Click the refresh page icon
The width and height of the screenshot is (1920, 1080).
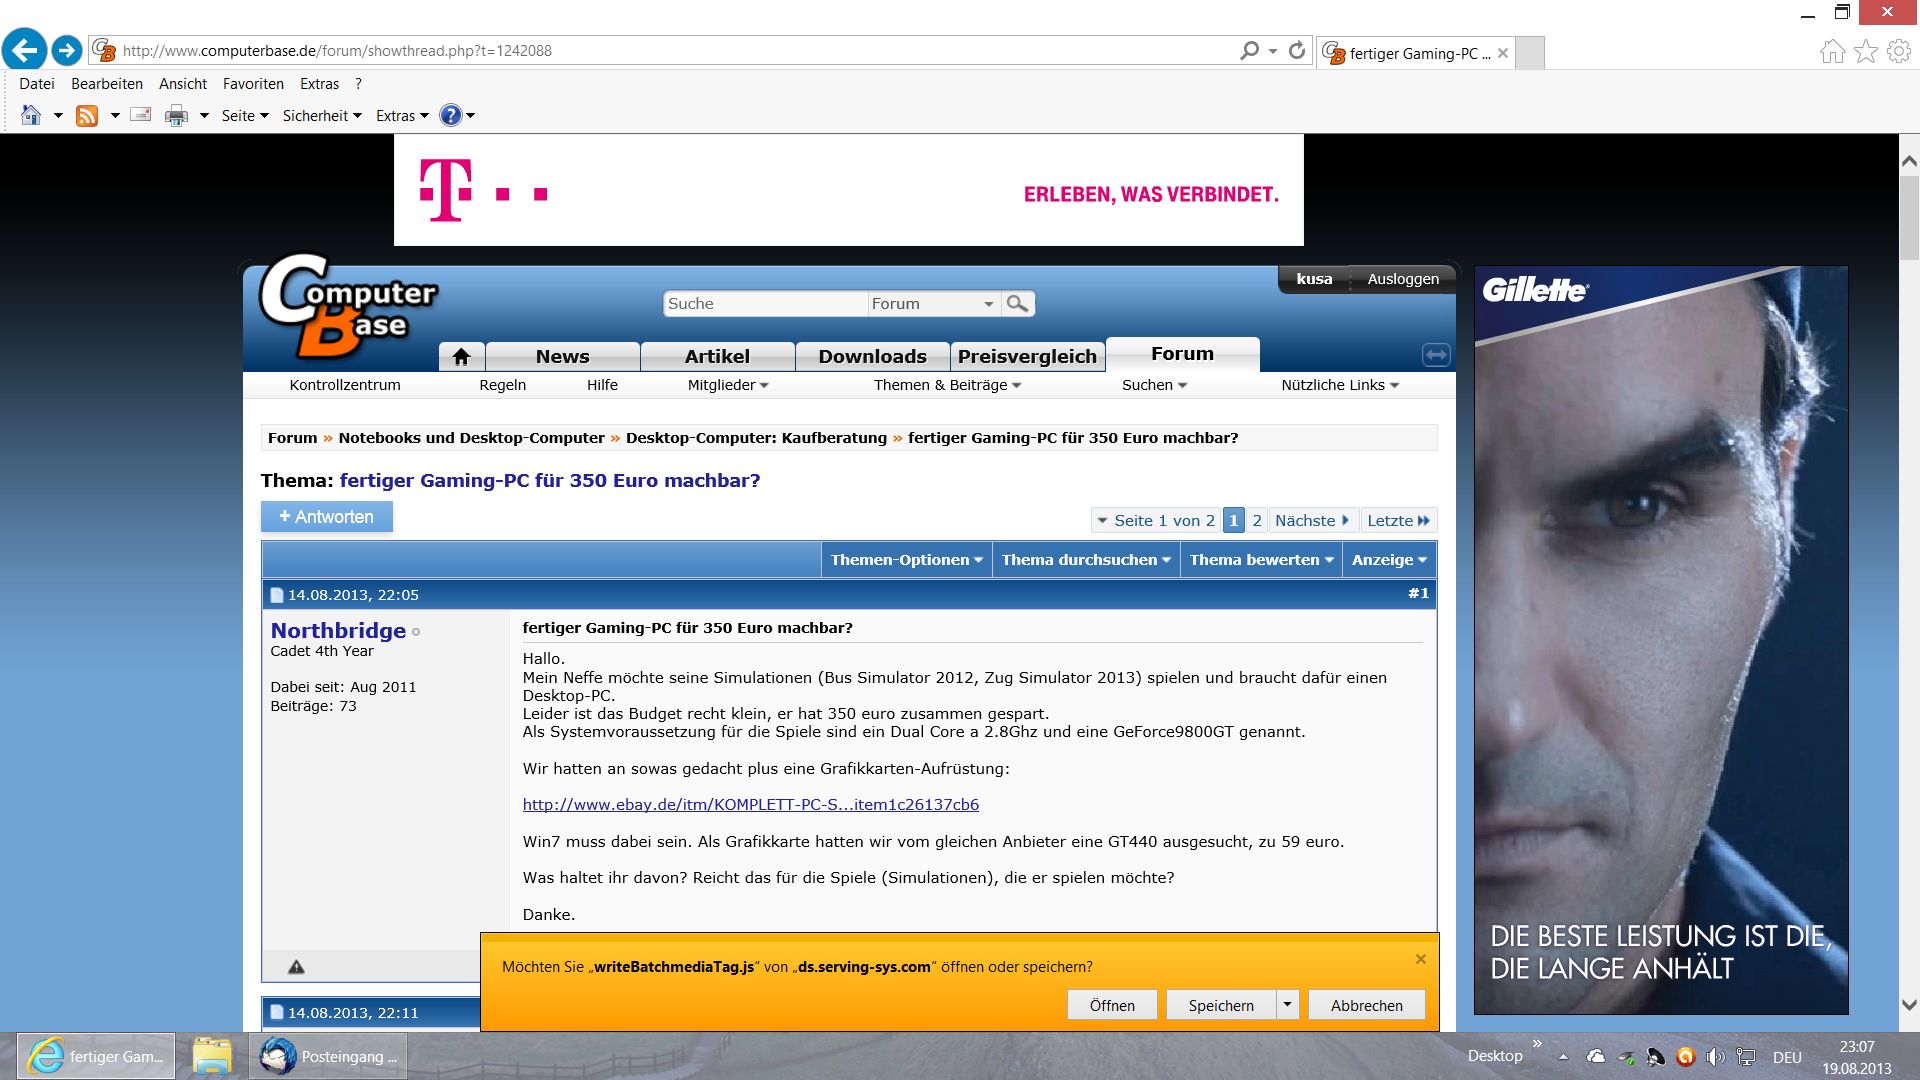click(x=1297, y=50)
